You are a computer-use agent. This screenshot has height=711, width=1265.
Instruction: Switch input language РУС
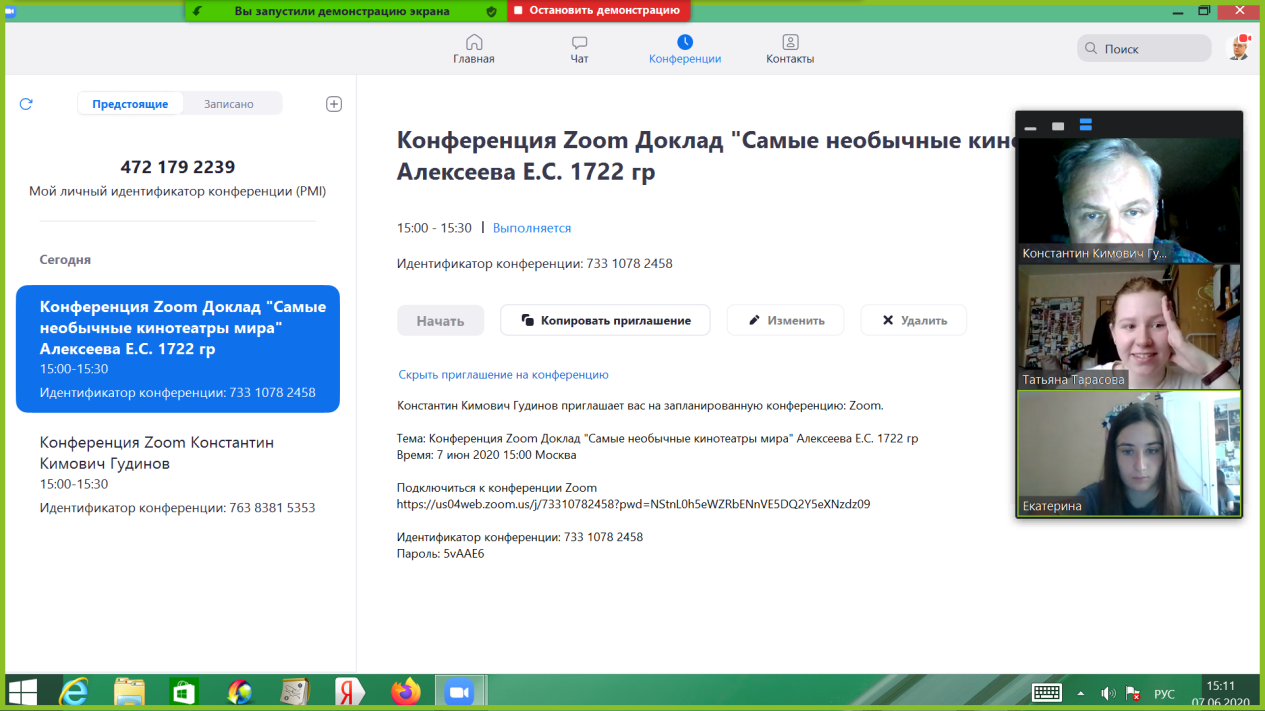1164,693
